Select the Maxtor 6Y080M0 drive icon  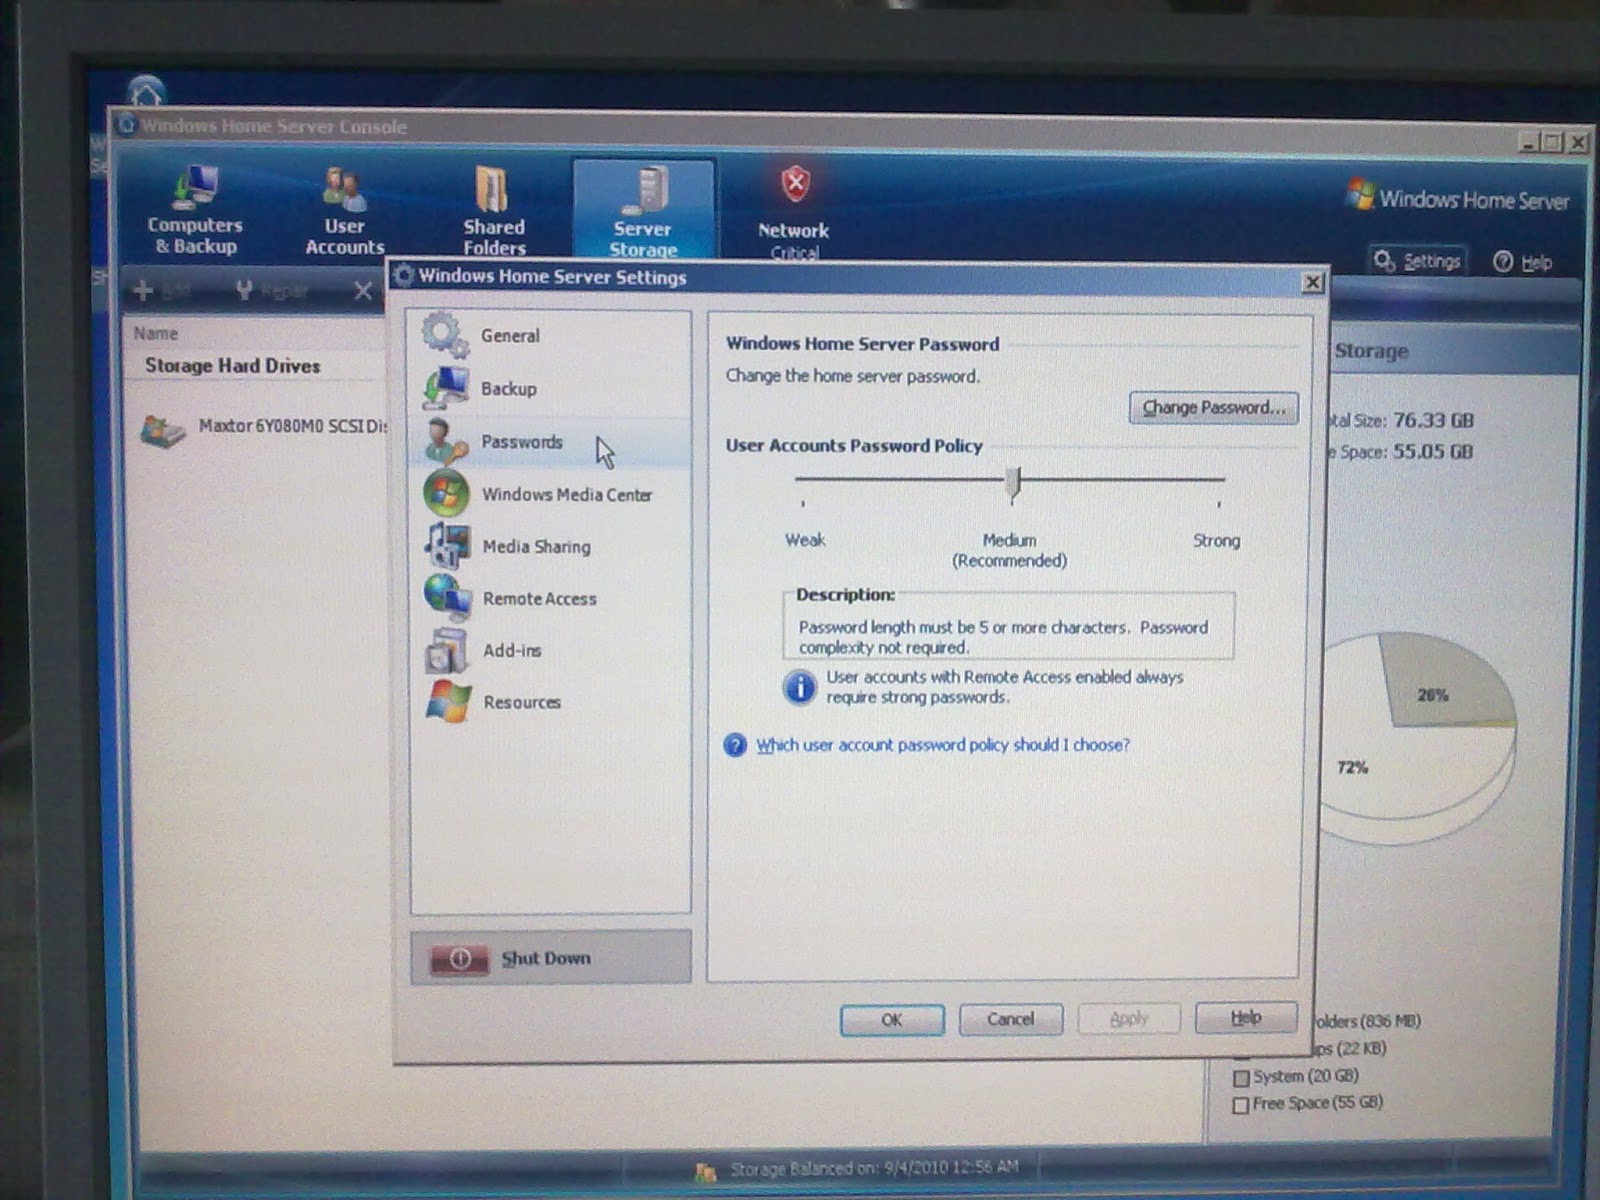(x=162, y=430)
